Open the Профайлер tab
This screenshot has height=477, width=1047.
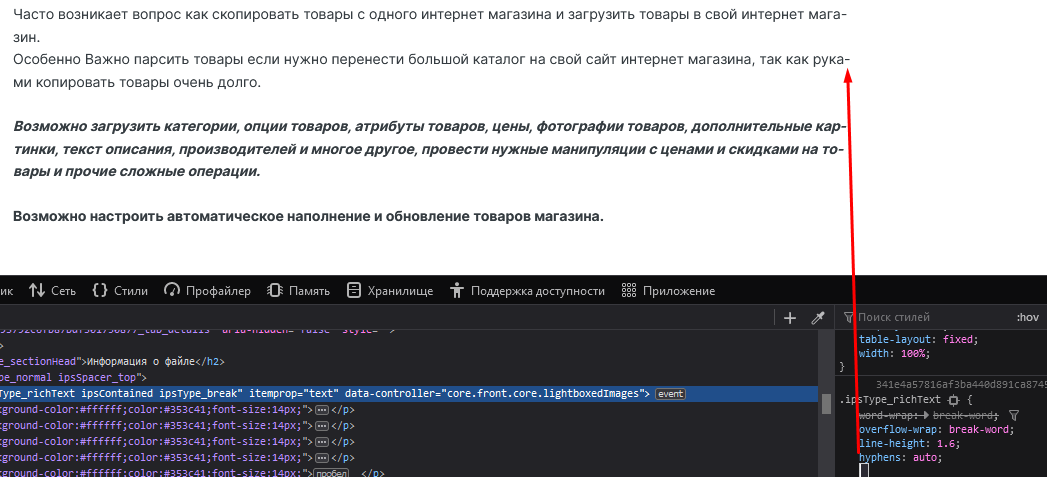point(207,291)
